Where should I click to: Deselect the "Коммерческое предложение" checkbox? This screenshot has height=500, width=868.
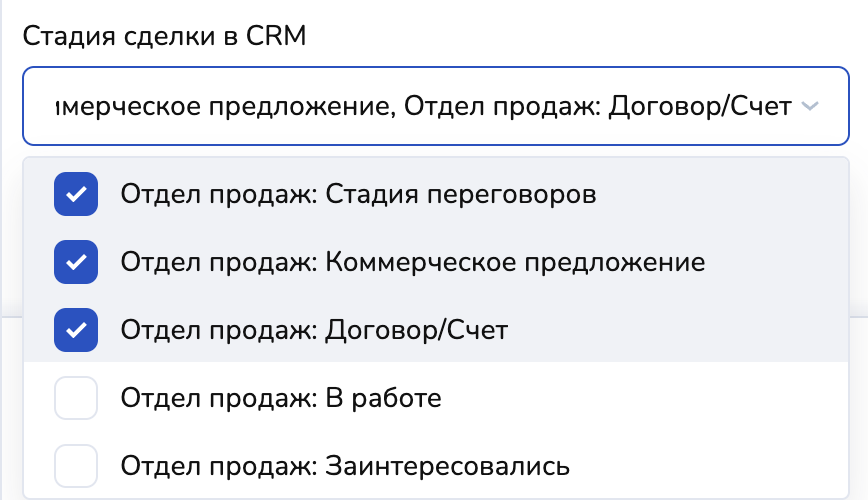point(75,262)
